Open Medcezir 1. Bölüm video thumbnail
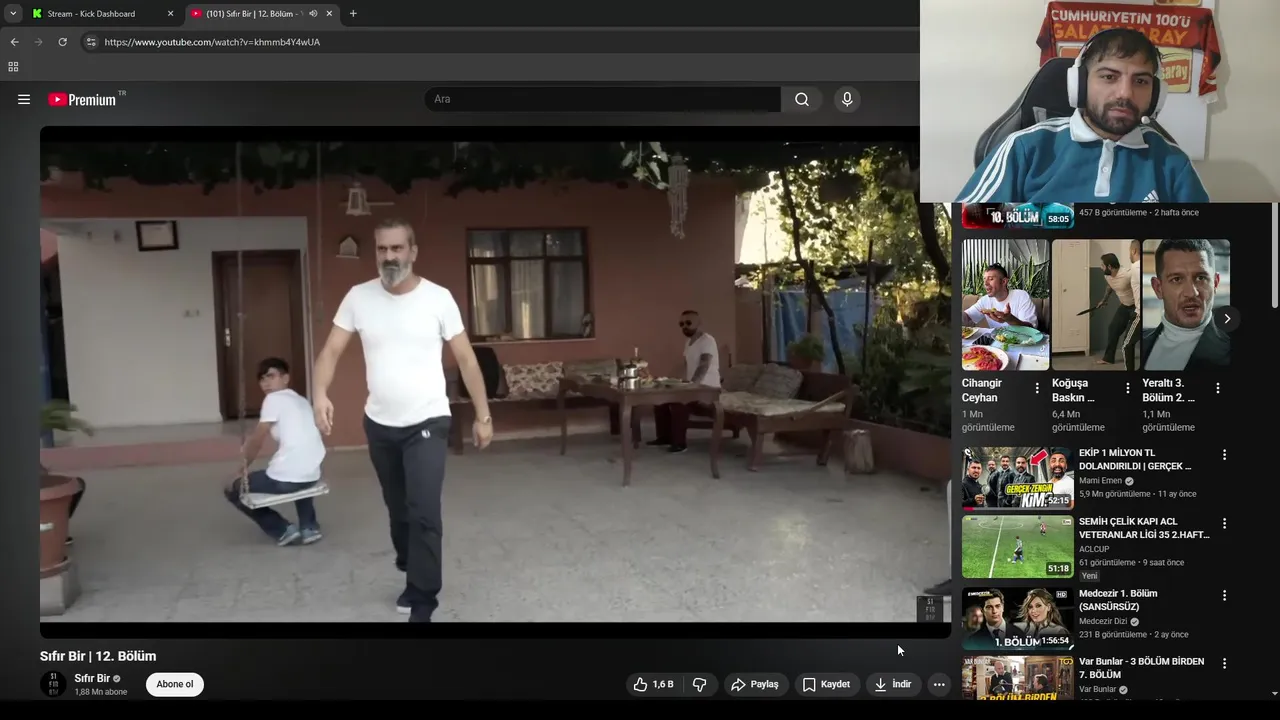Image resolution: width=1280 pixels, height=720 pixels. pos(1018,618)
